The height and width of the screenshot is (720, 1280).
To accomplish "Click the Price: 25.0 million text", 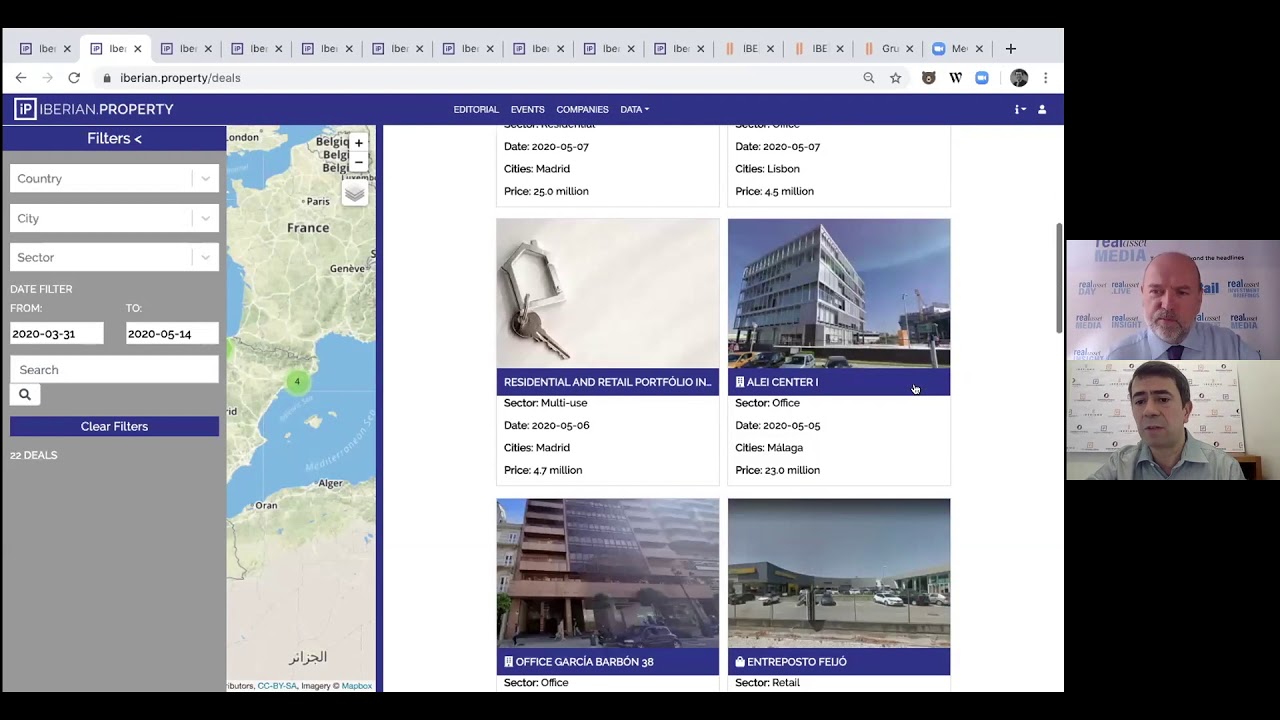I will pos(546,191).
